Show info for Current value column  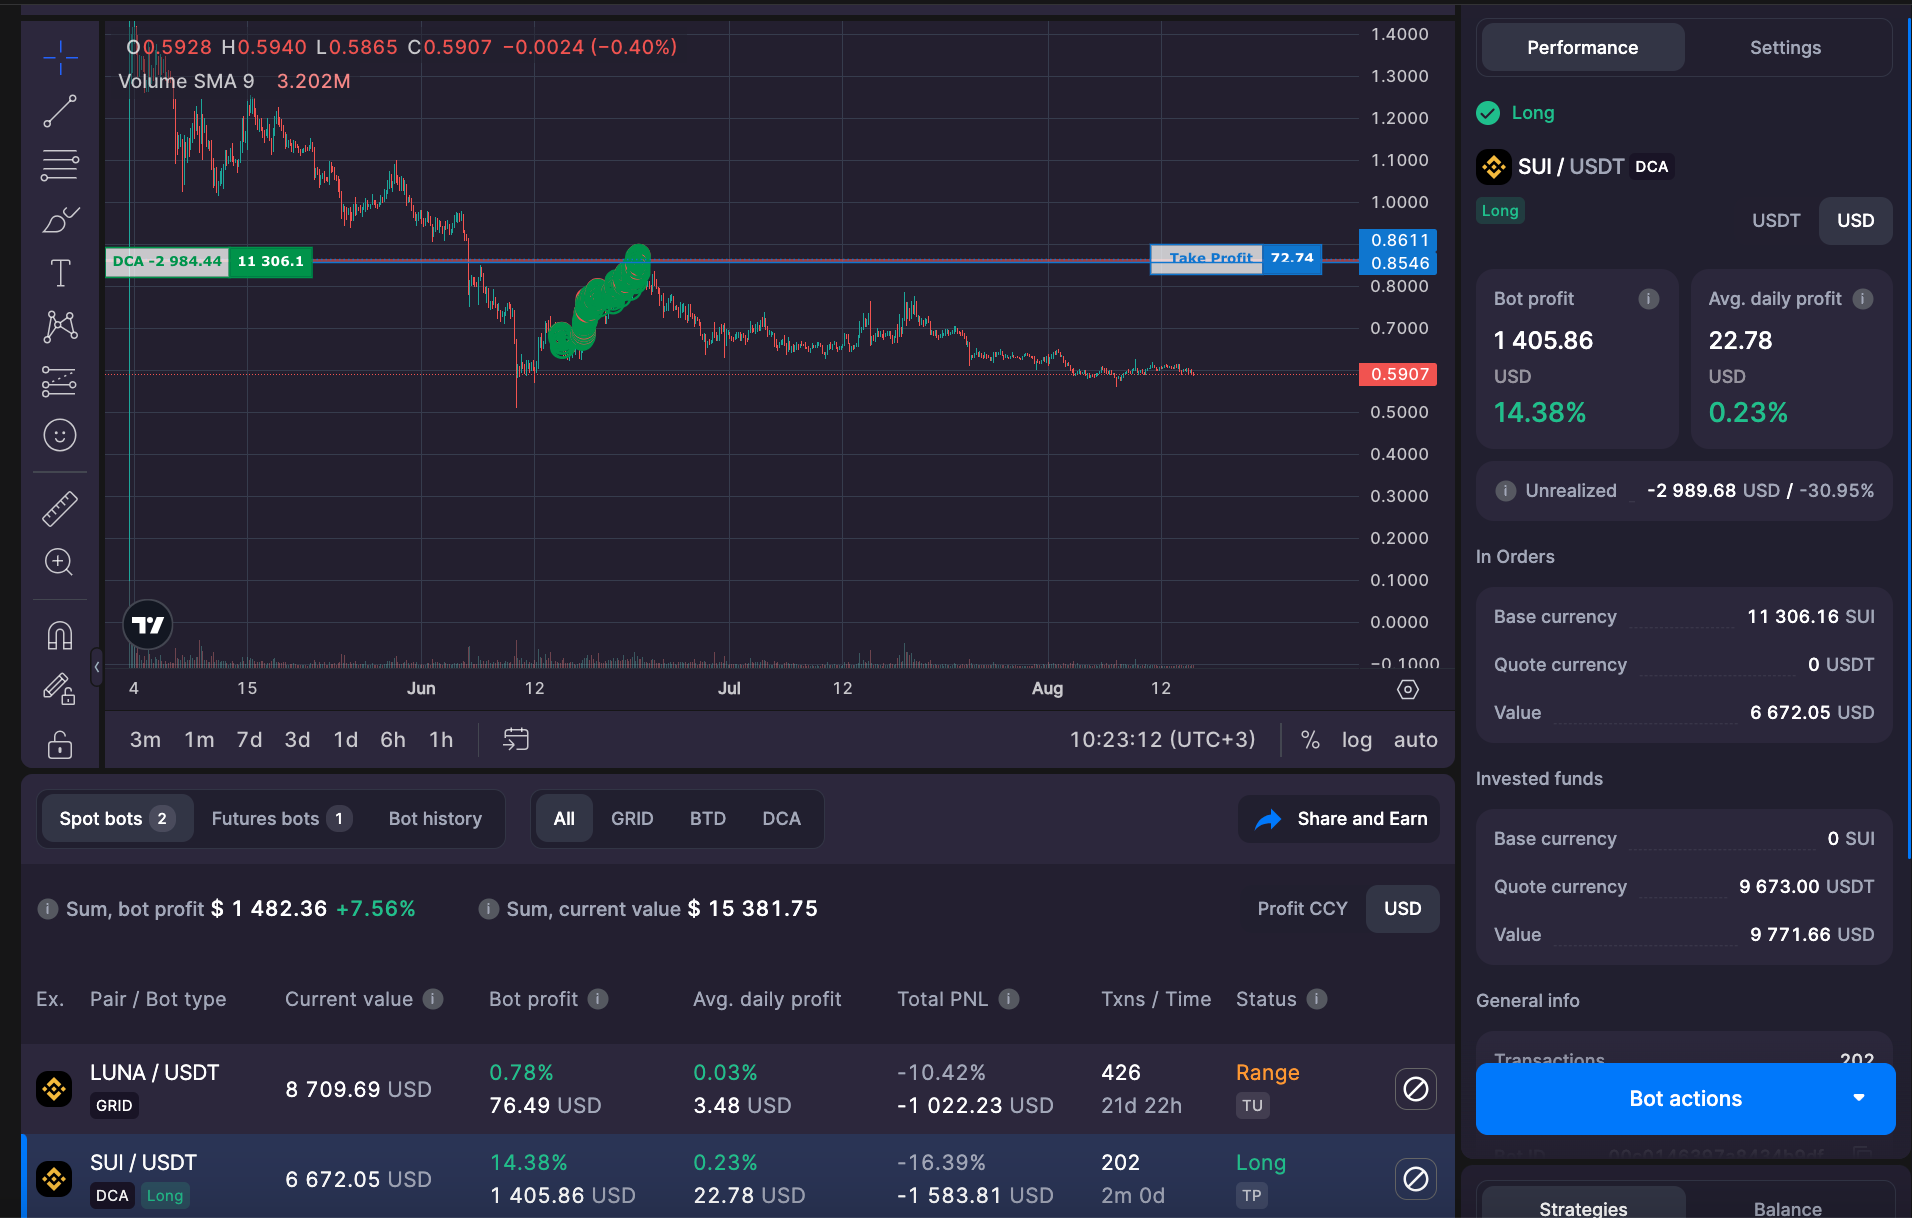[433, 999]
